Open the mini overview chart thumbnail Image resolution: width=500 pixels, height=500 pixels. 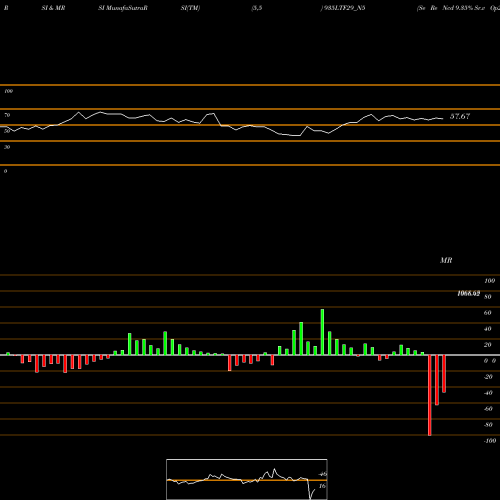pyautogui.click(x=247, y=479)
